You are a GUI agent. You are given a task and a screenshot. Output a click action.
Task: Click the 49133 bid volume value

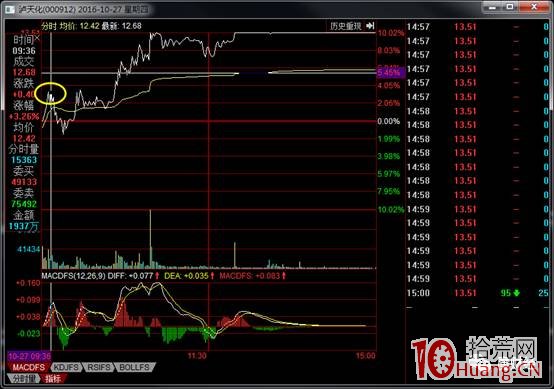coord(24,182)
